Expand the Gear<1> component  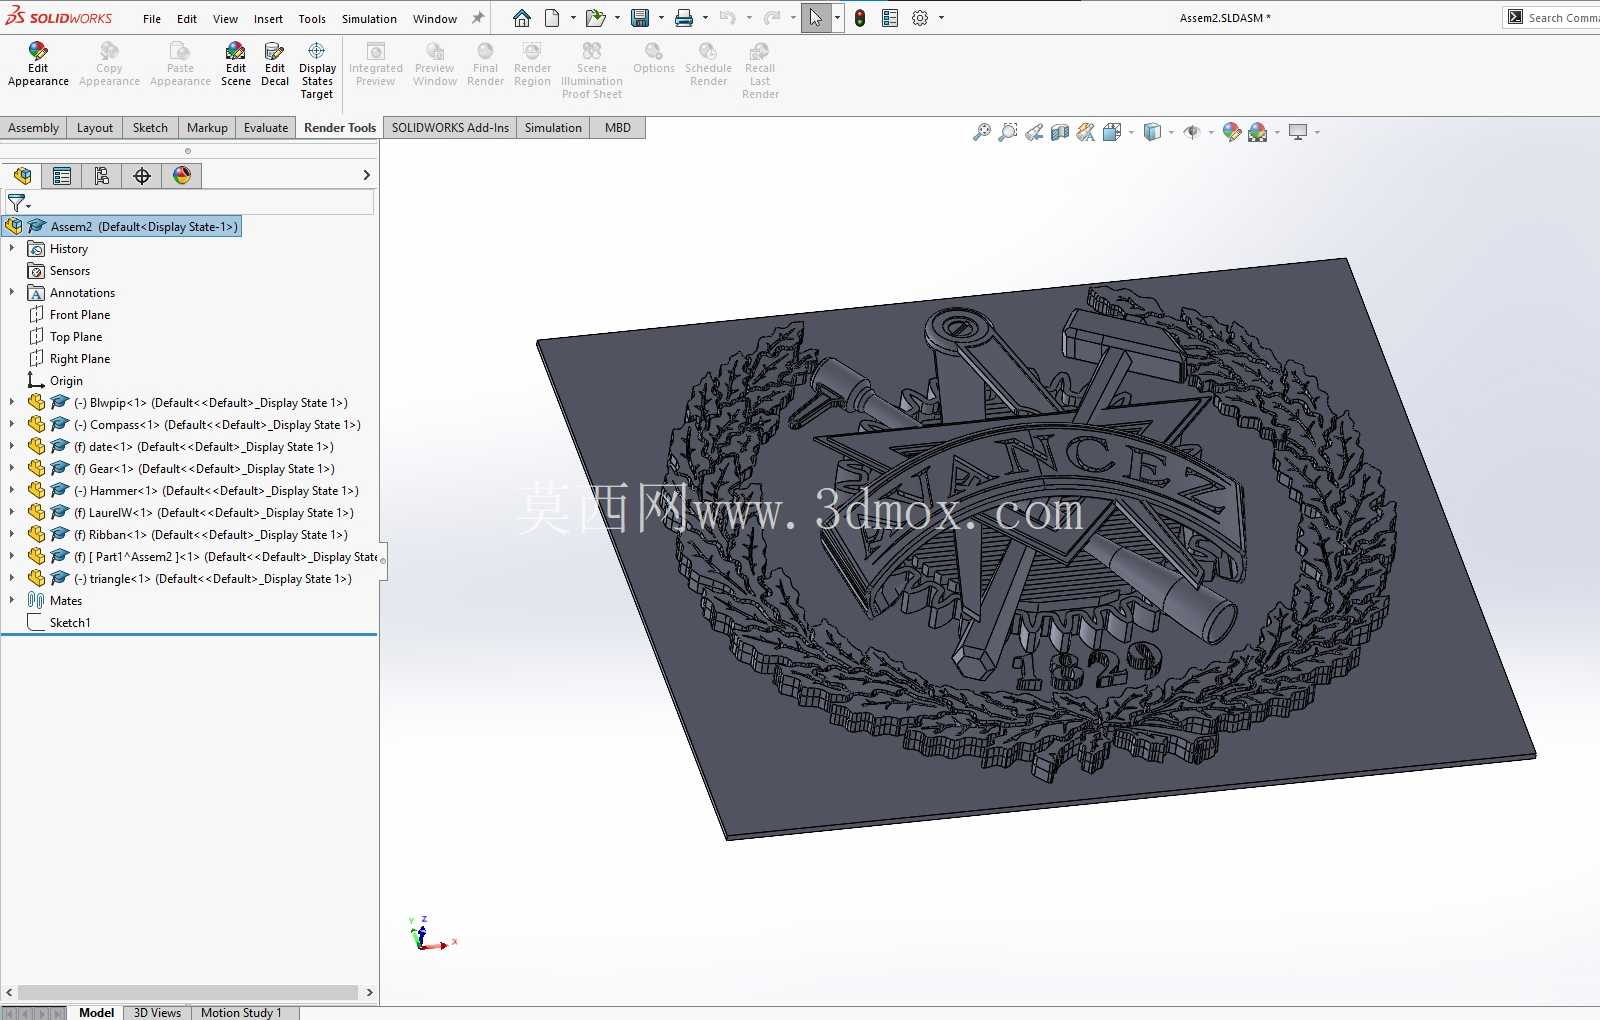[x=12, y=468]
